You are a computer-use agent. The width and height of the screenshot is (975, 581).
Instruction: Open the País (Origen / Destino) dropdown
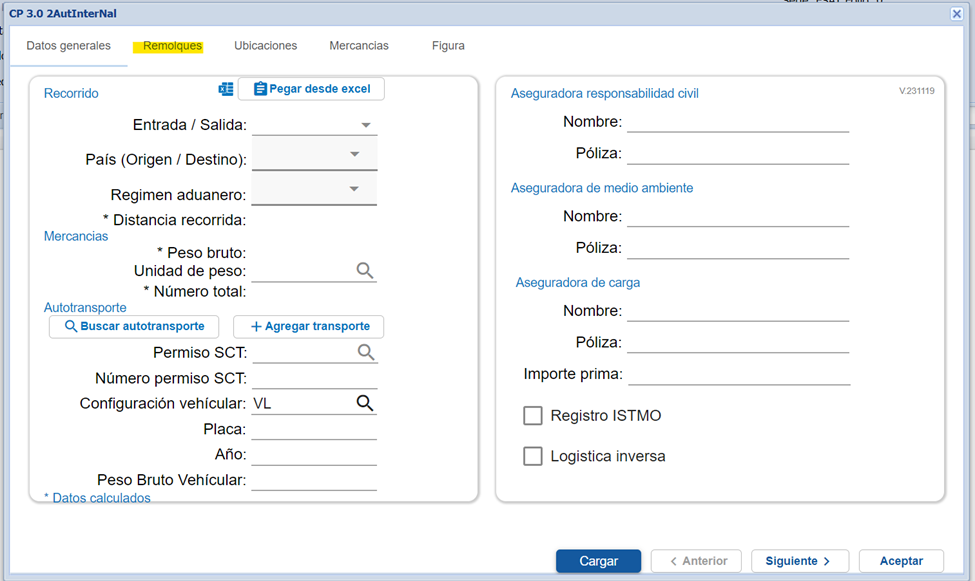pyautogui.click(x=354, y=155)
